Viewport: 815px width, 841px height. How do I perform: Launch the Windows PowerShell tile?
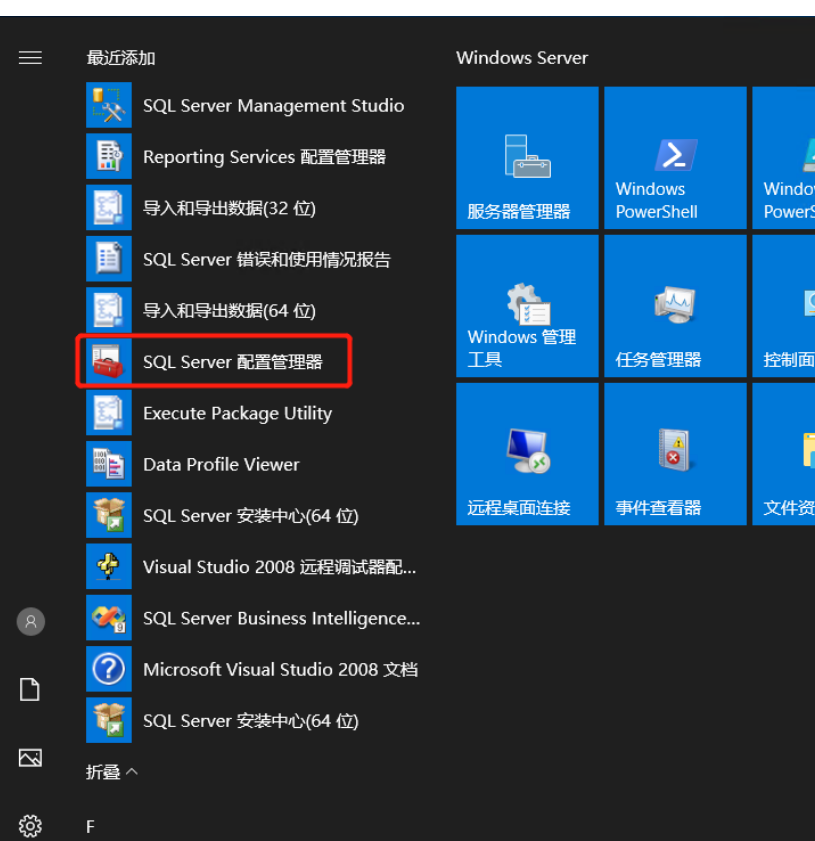[675, 158]
